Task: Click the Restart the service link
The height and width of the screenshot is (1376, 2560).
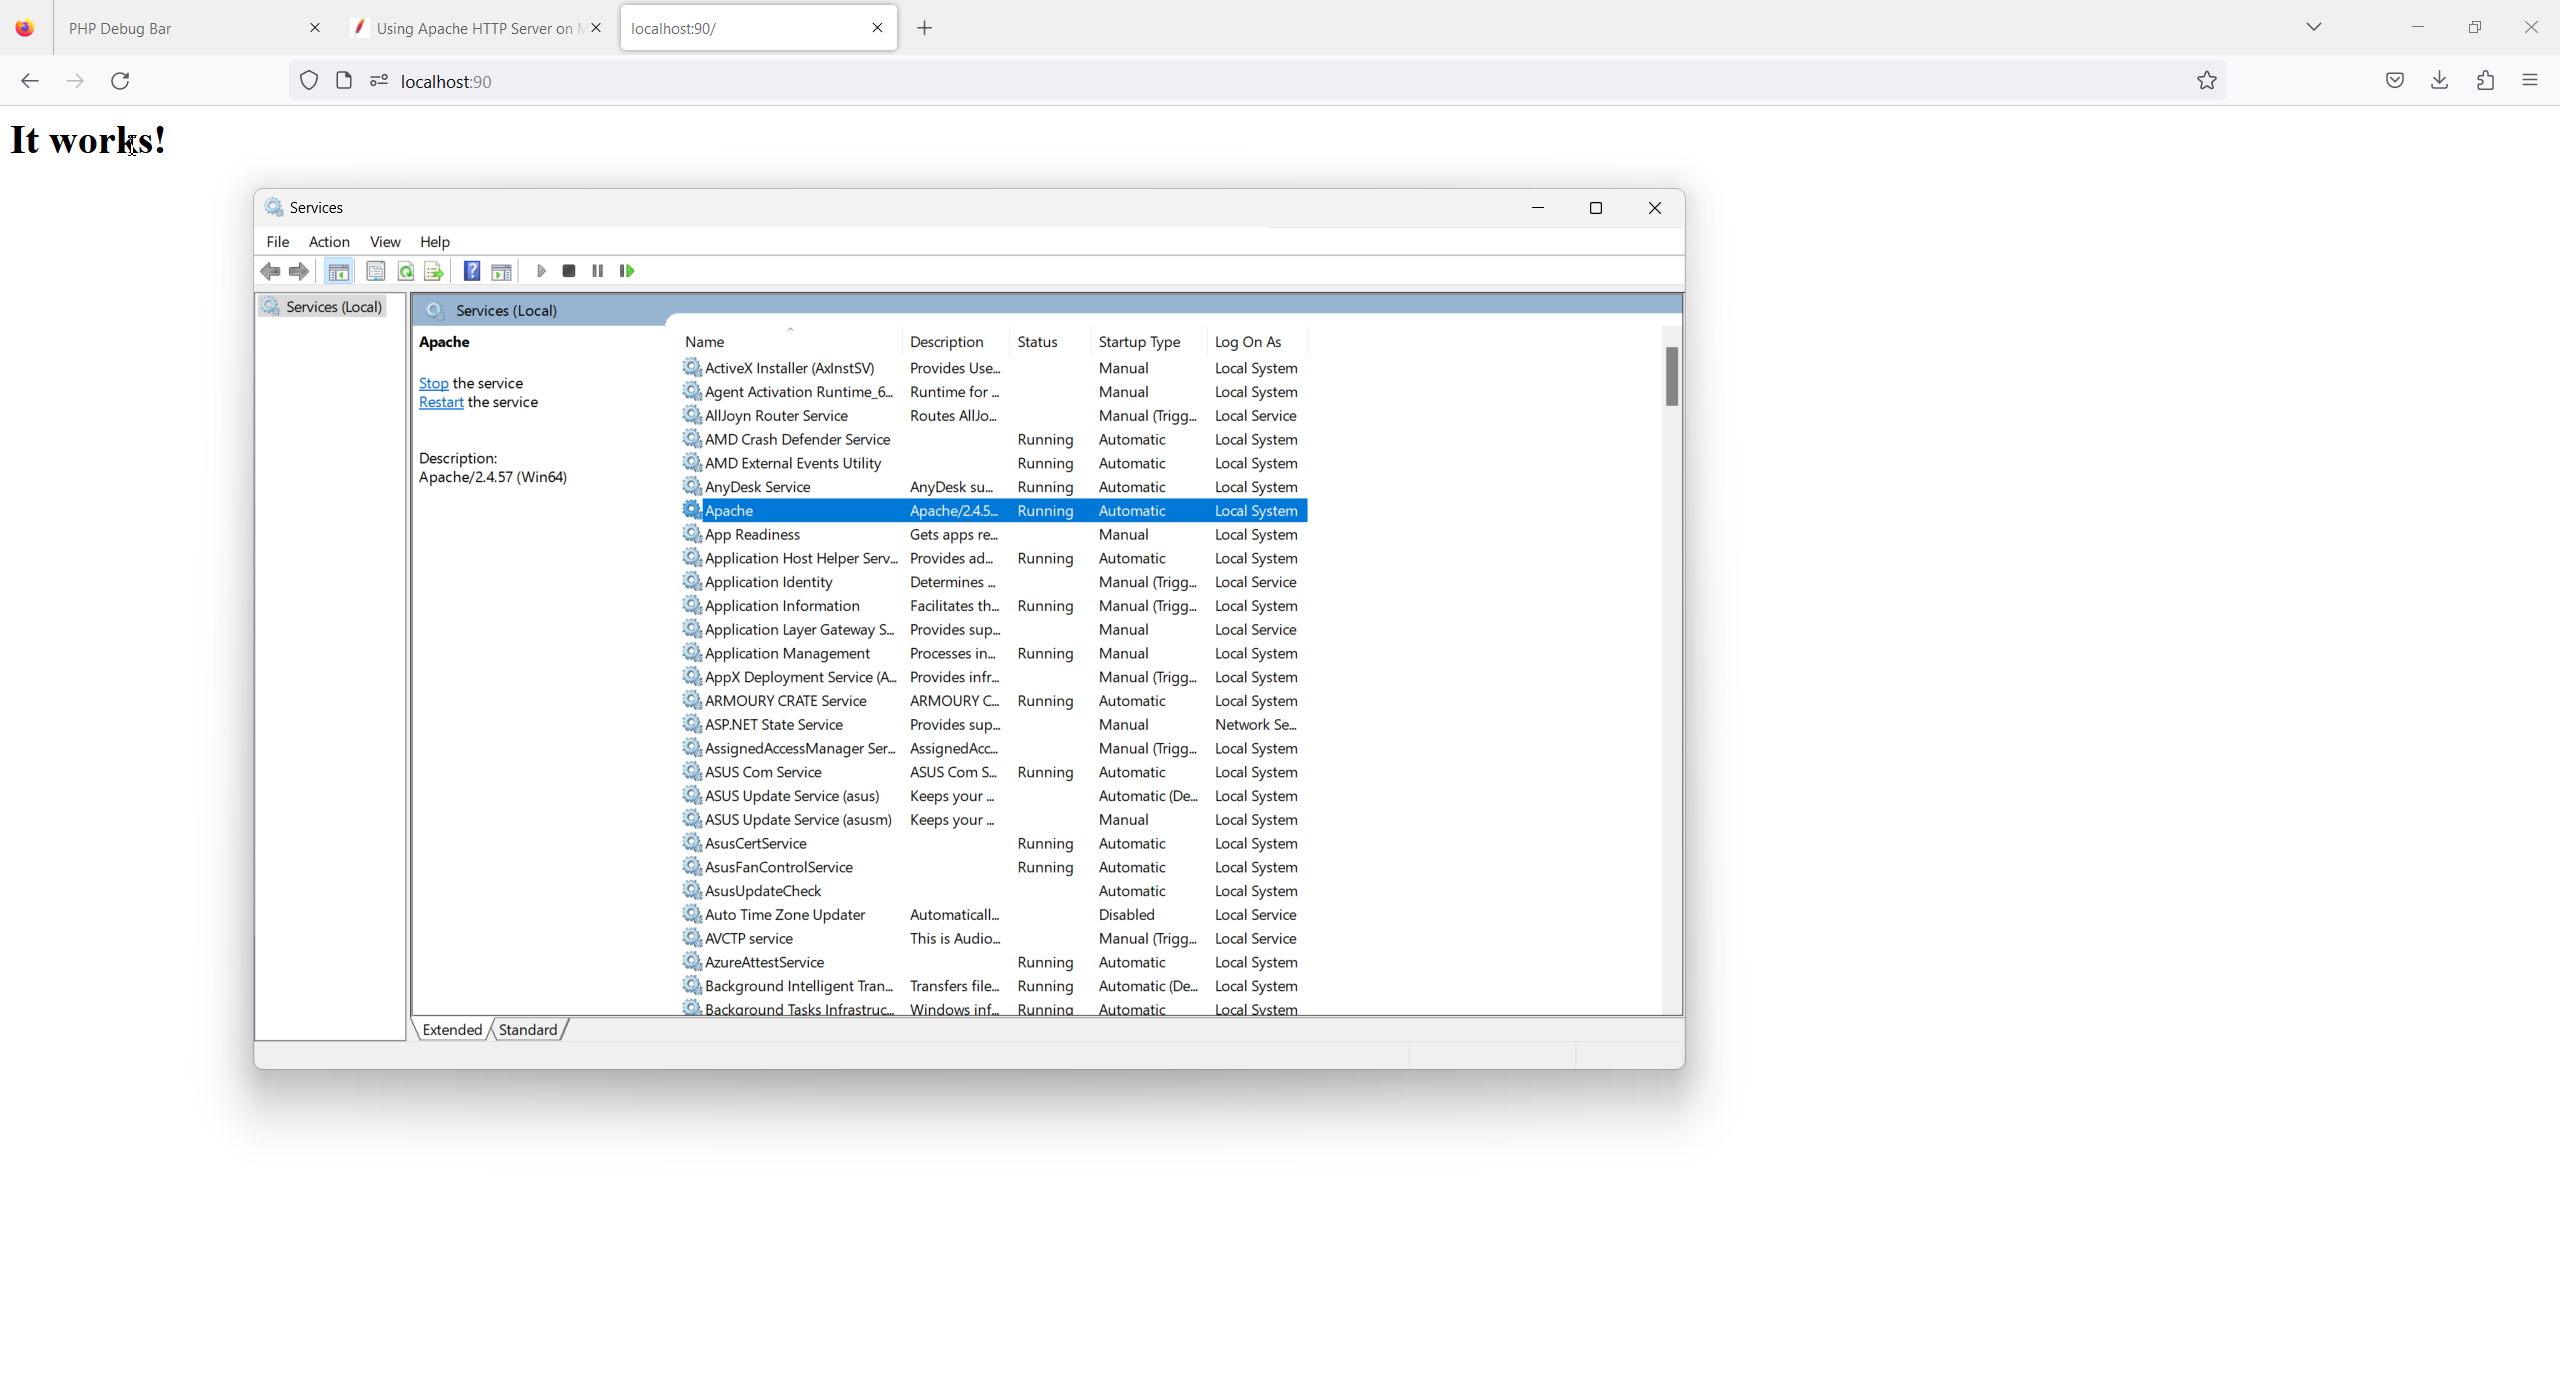Action: [441, 402]
